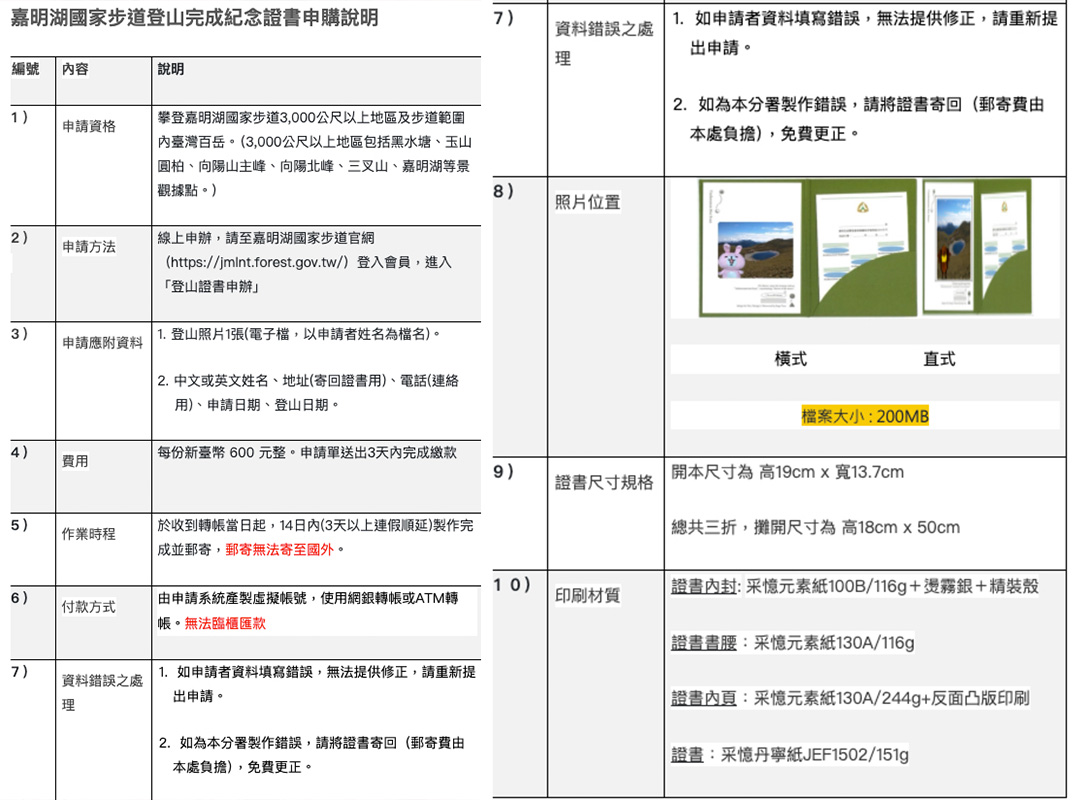The height and width of the screenshot is (800, 1073).
Task: Click the red text 郵寄無法寄至國外
Action: tap(285, 549)
